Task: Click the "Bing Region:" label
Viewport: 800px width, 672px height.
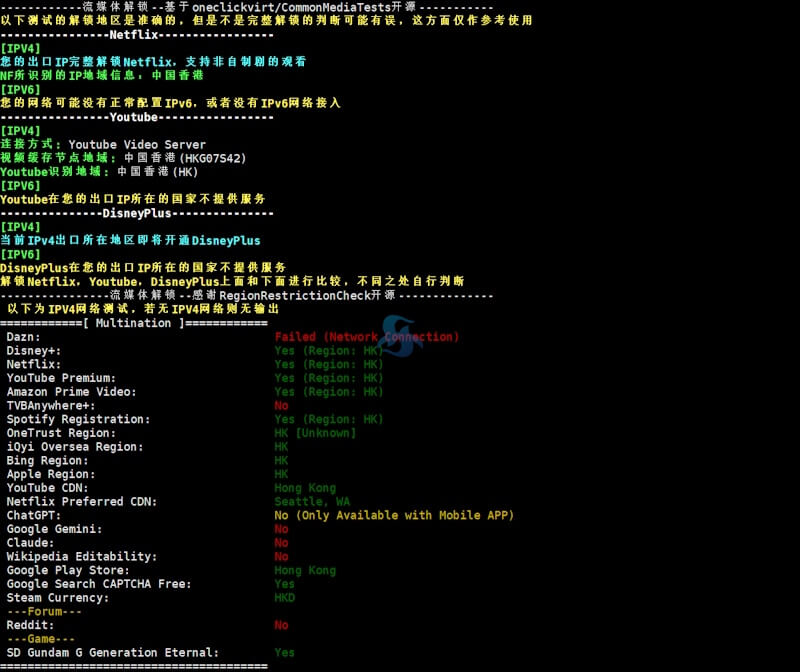Action: coord(47,461)
